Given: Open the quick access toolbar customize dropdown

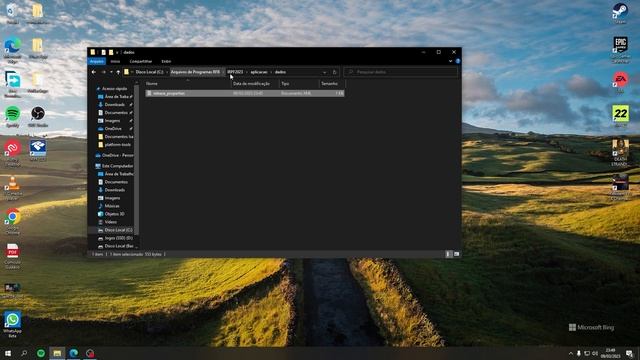Looking at the screenshot, I should [x=118, y=52].
